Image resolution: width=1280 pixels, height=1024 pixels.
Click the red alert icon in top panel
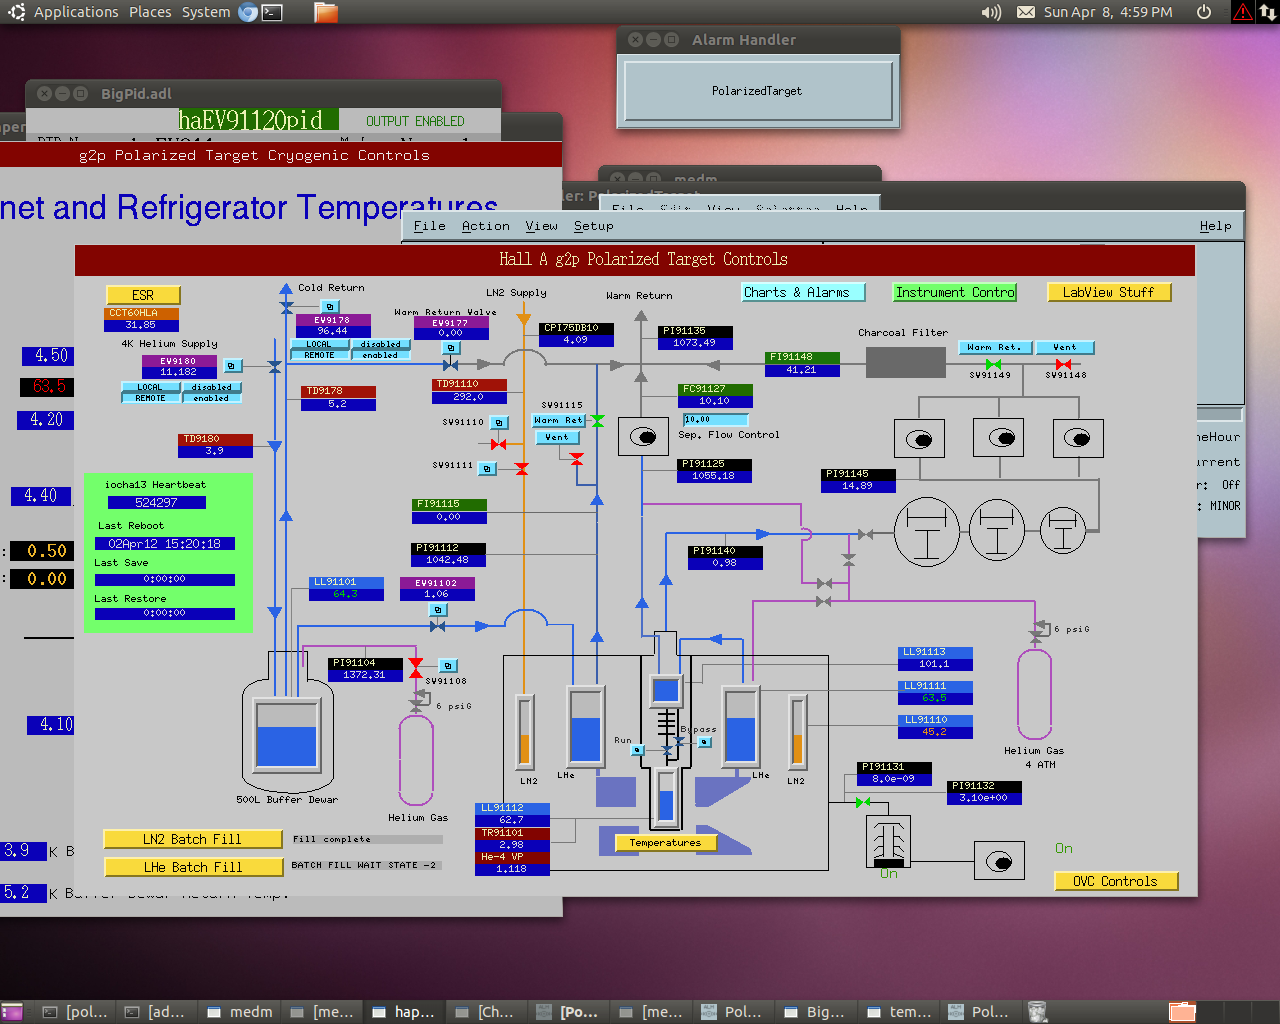(1243, 12)
